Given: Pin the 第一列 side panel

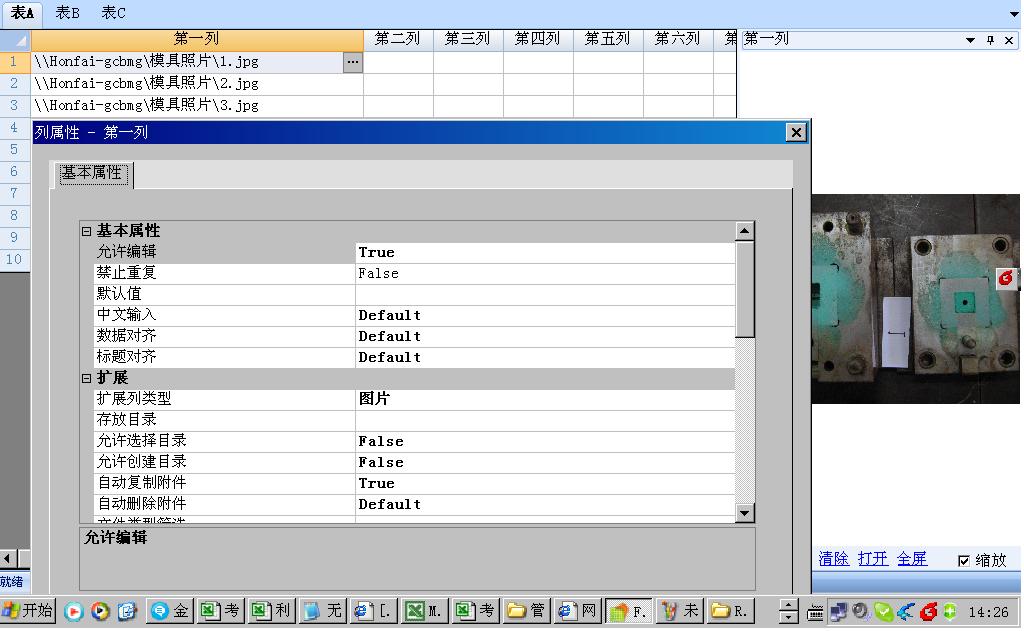Looking at the screenshot, I should point(990,40).
